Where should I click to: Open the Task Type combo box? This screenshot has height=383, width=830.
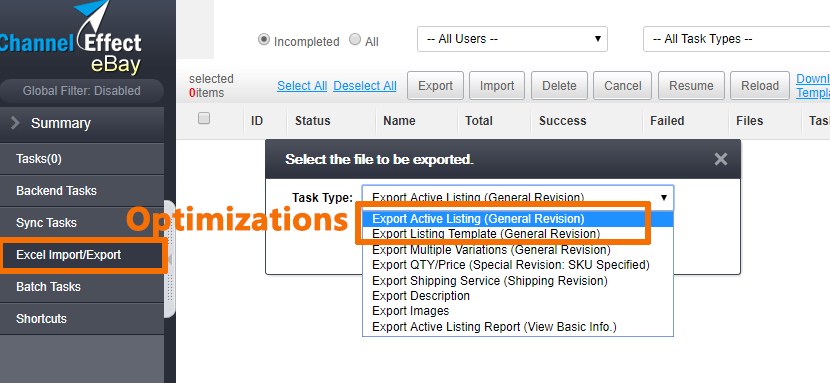point(518,198)
